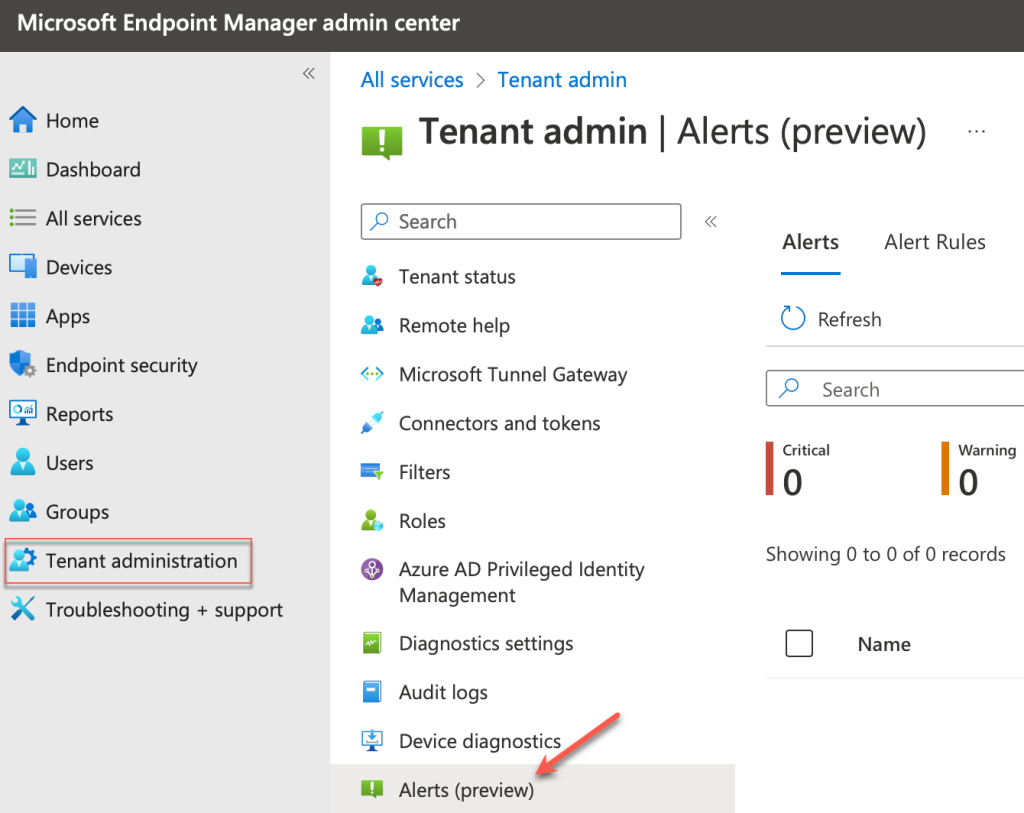The height and width of the screenshot is (813, 1024).
Task: Open Diagnostics settings
Action: tap(486, 644)
